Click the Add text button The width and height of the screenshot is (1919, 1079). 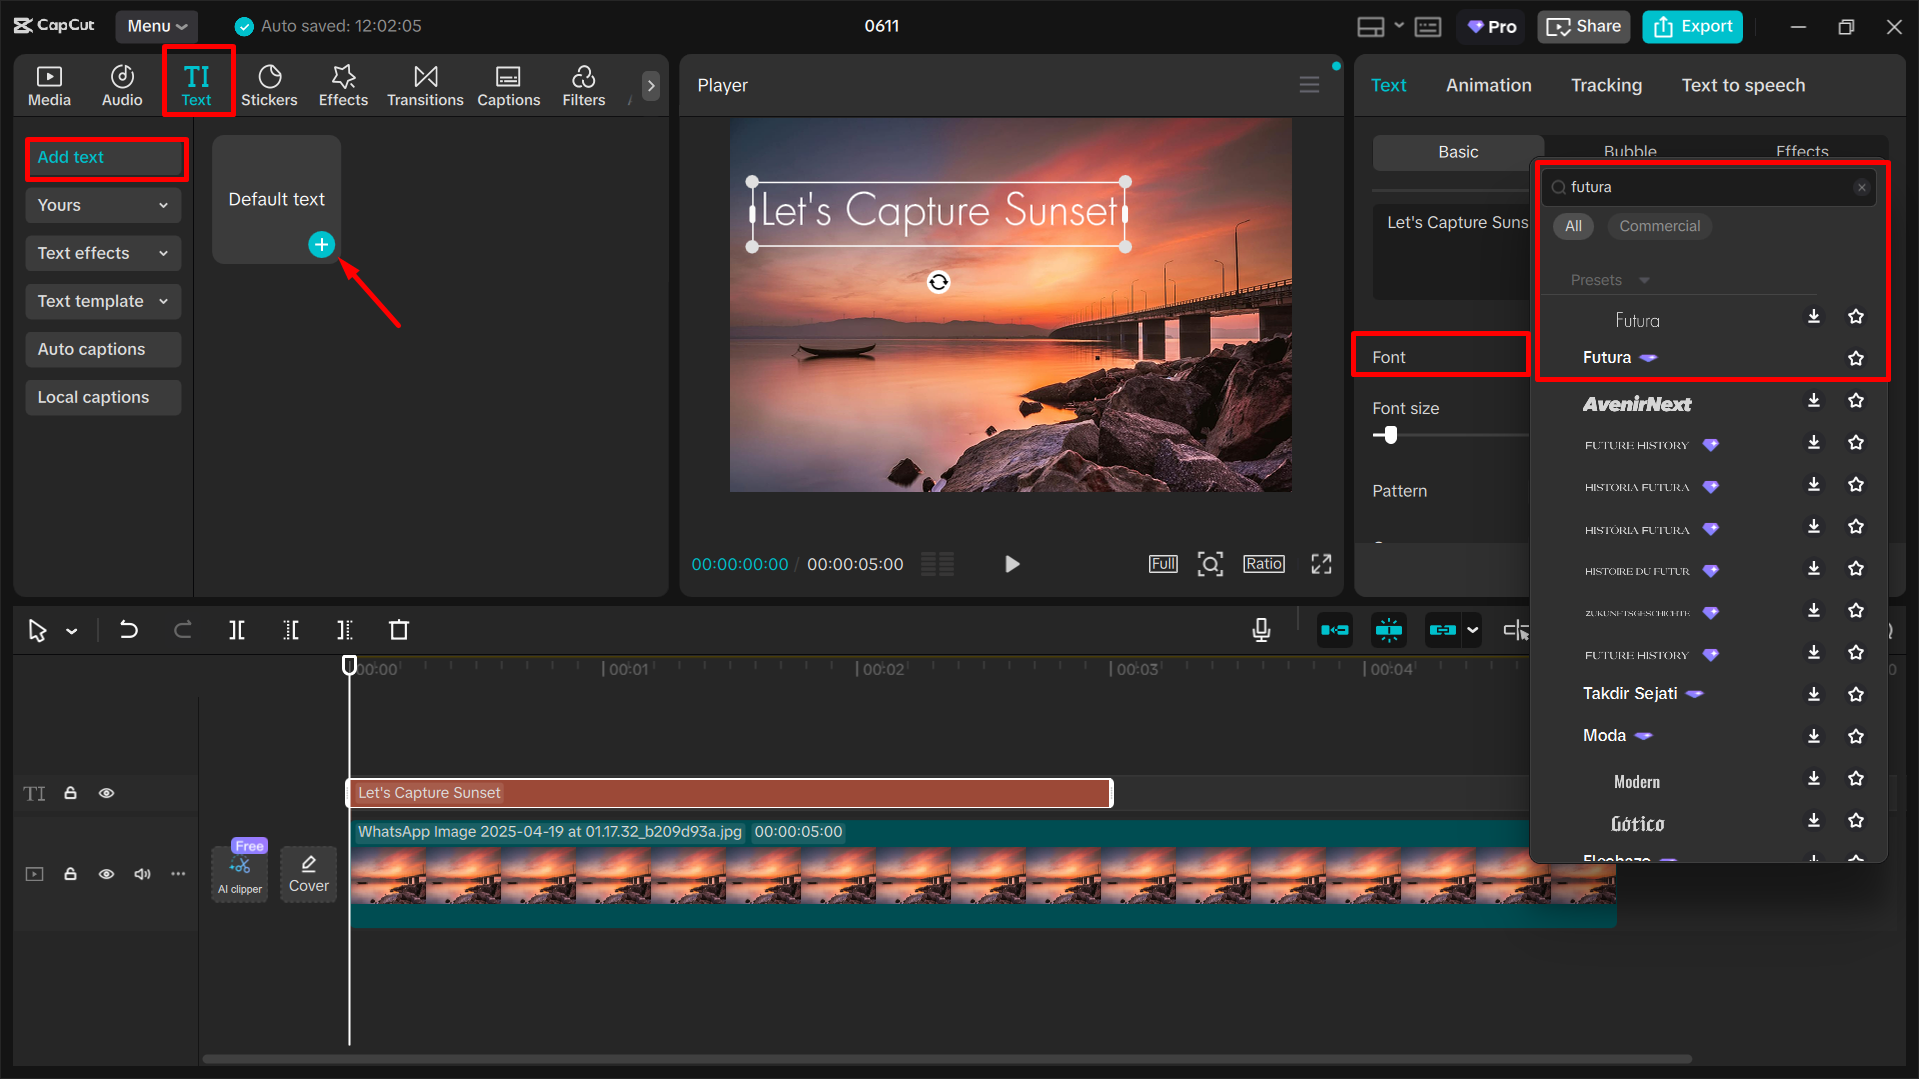[105, 157]
